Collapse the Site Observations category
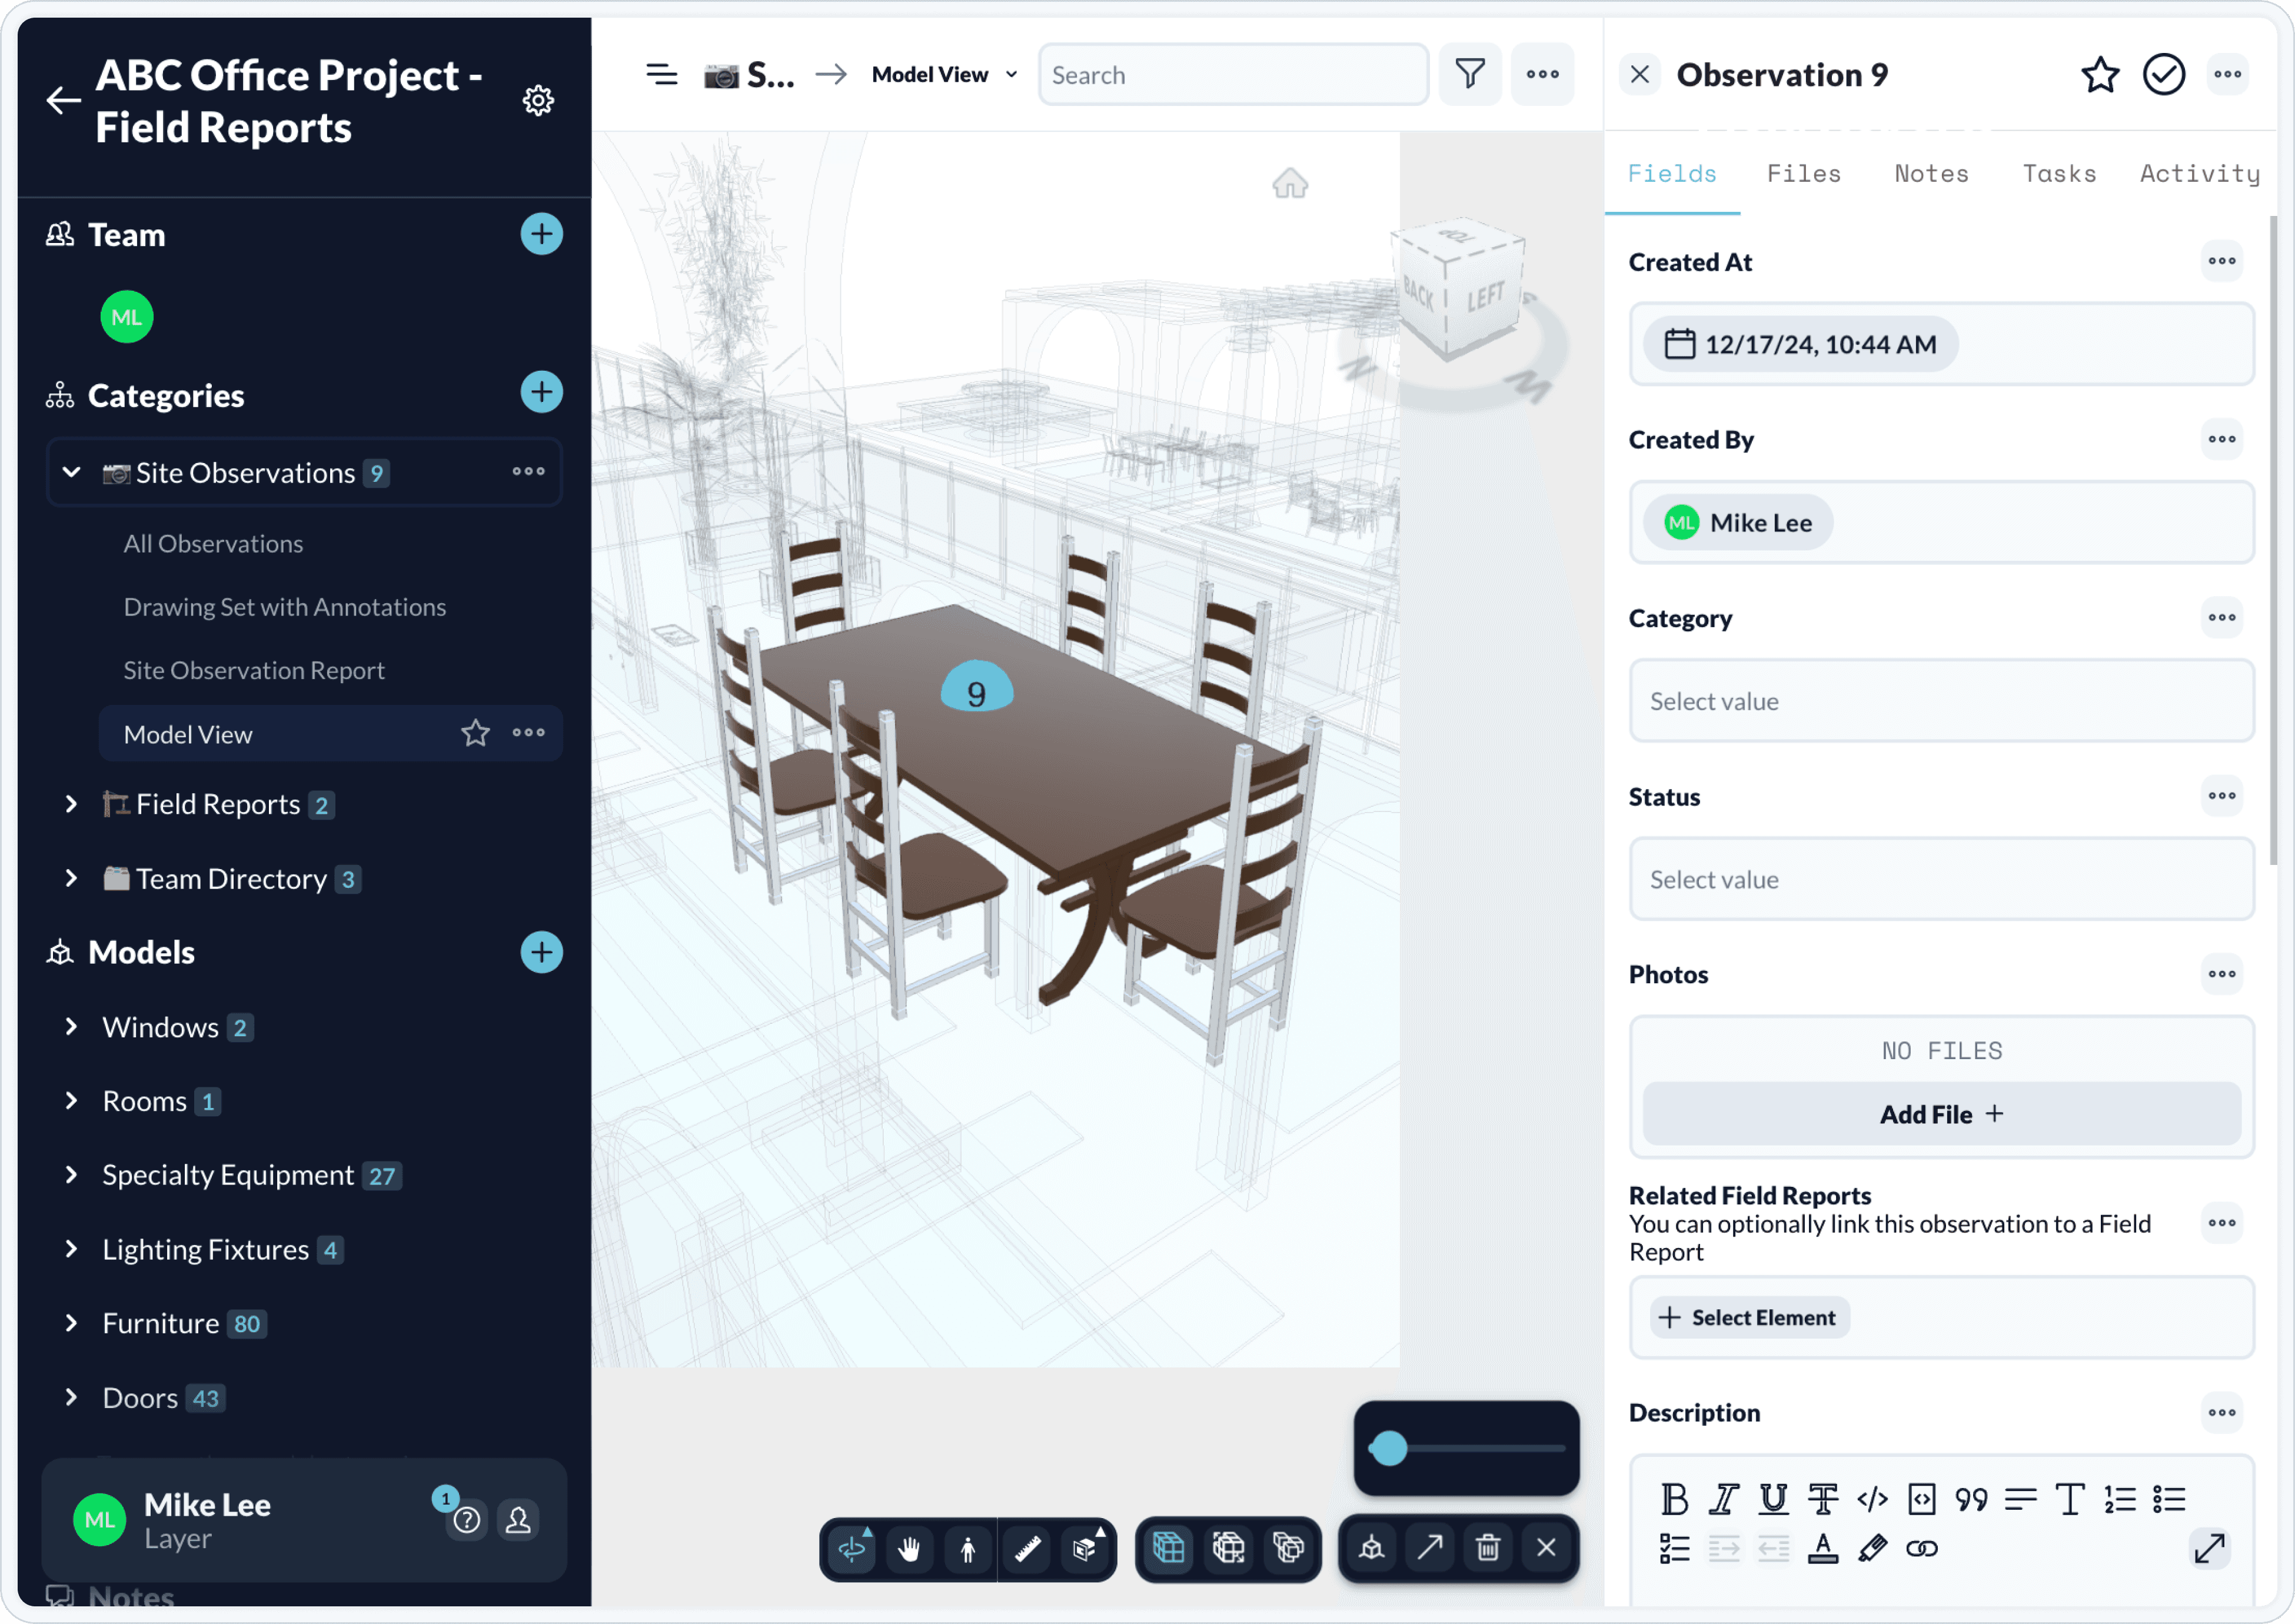This screenshot has width=2295, height=1624. (x=71, y=472)
